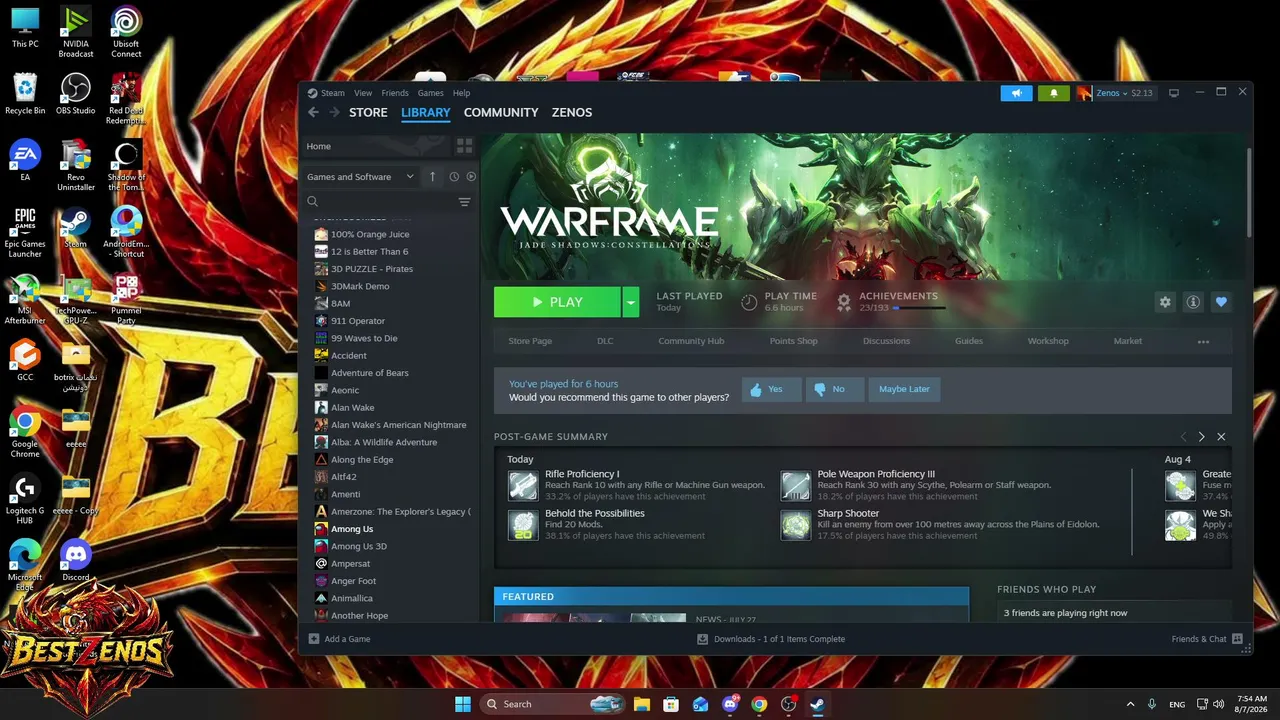Viewport: 1280px width, 720px height.
Task: Open Steam app in the taskbar
Action: 817,704
